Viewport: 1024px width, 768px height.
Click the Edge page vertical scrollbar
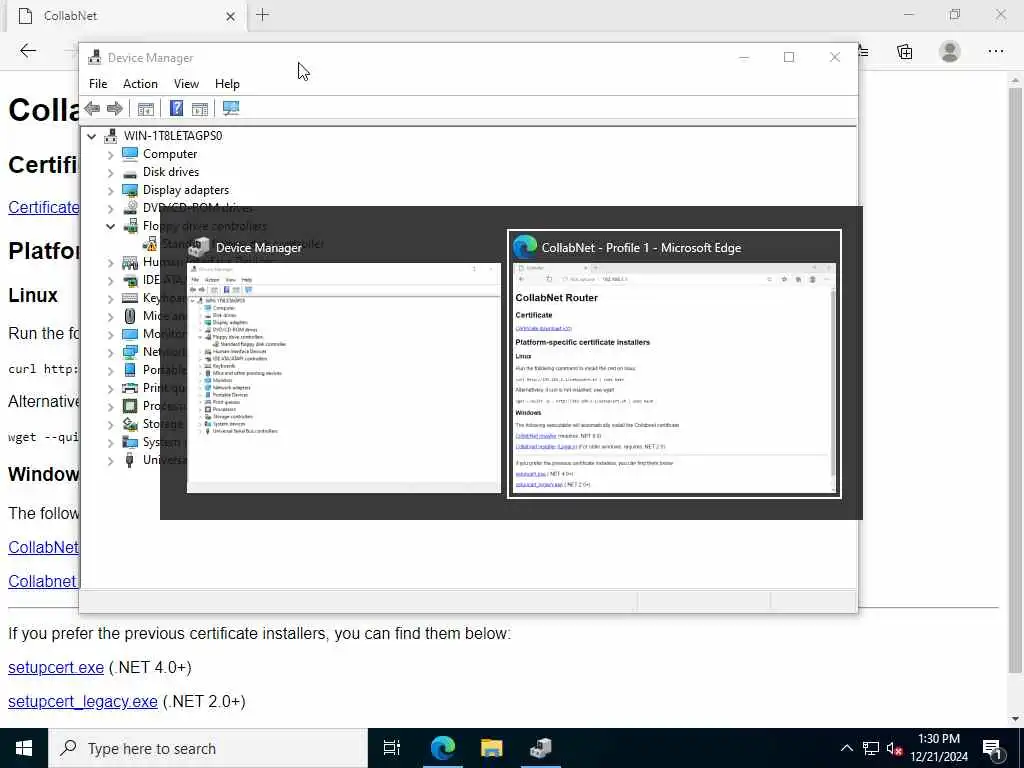click(x=1015, y=379)
